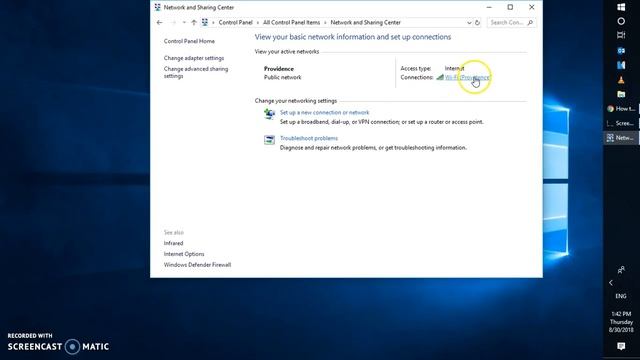Open File Explorer from the taskbar
The width and height of the screenshot is (640, 360).
(621, 94)
